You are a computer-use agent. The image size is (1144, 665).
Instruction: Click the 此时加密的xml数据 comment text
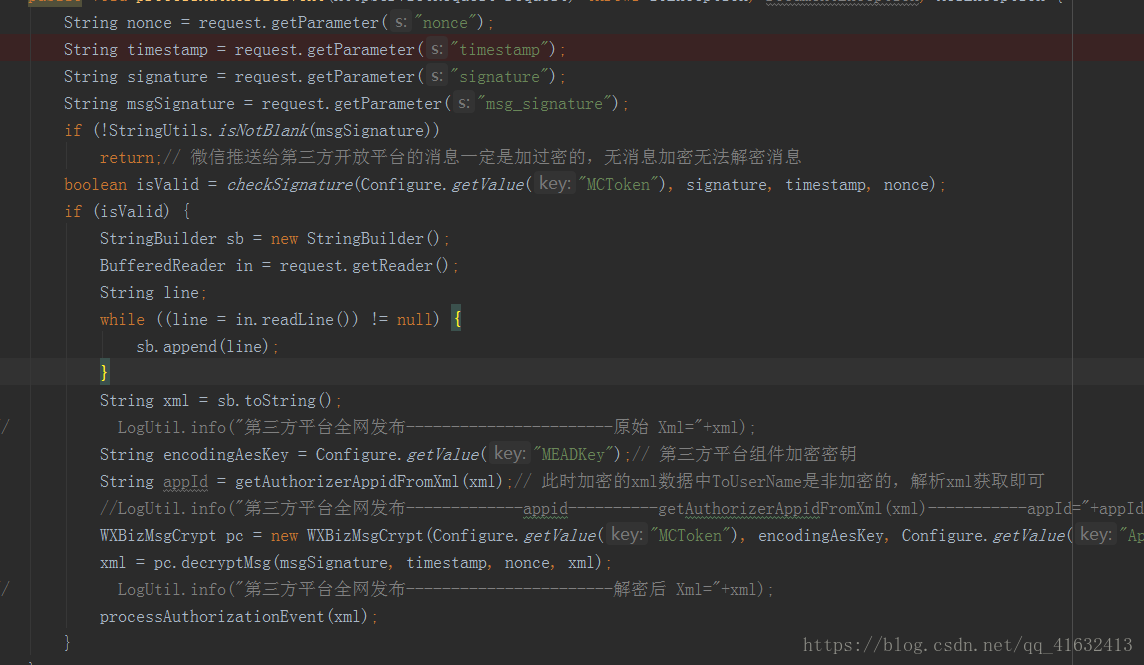[x=781, y=481]
